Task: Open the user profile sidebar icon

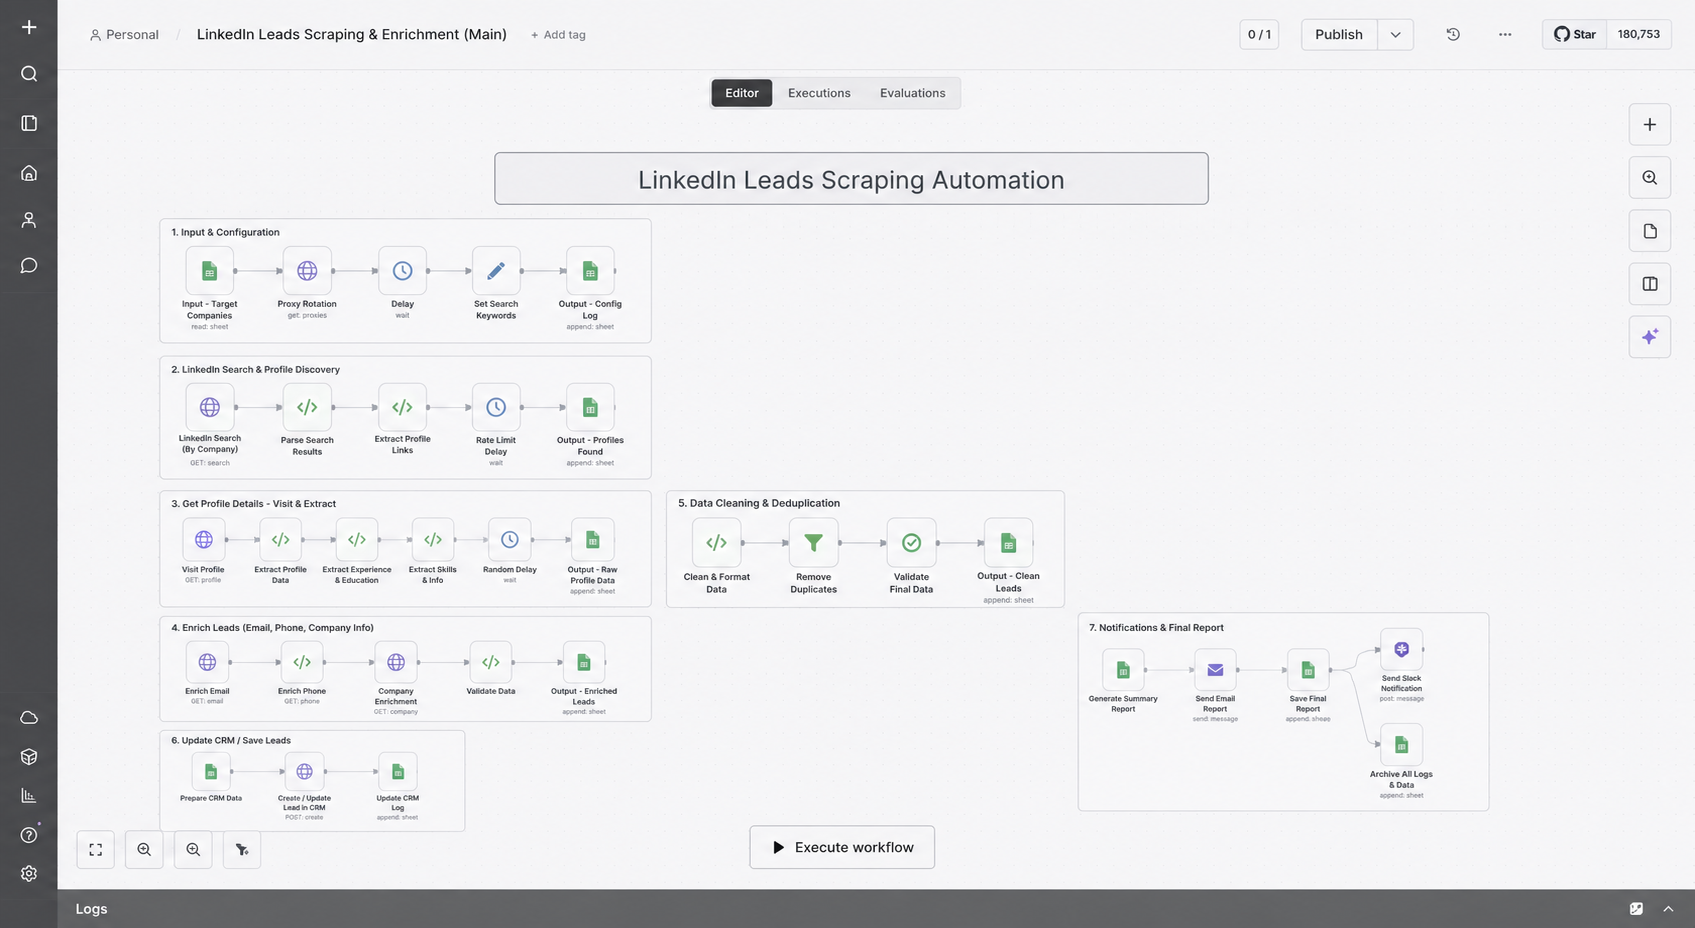Action: (x=29, y=220)
